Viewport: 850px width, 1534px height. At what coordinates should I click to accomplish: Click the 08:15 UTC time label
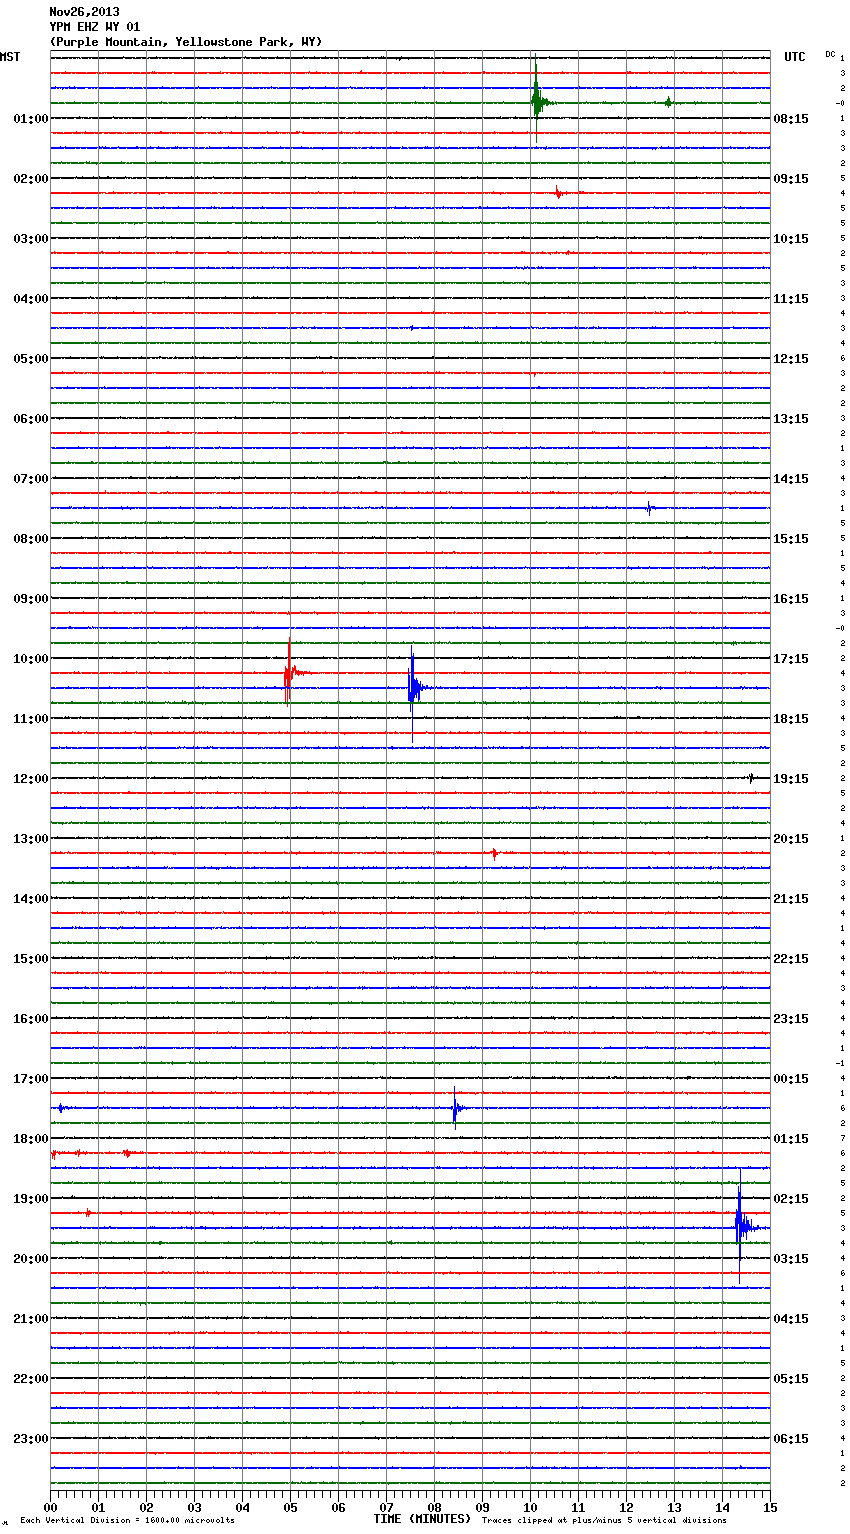point(791,118)
